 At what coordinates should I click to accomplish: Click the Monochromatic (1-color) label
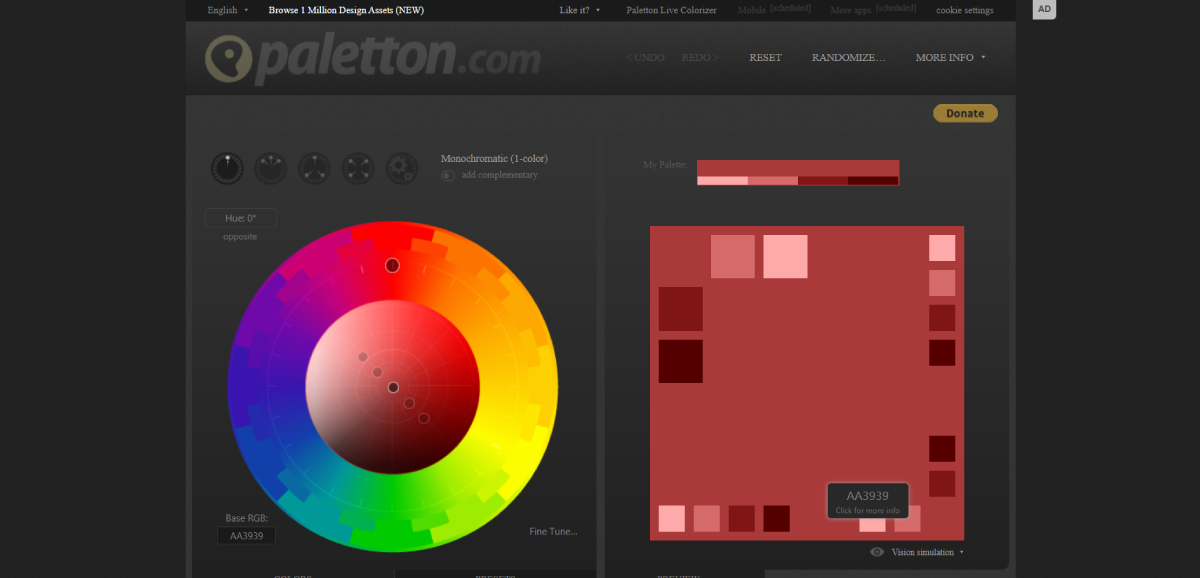point(494,158)
